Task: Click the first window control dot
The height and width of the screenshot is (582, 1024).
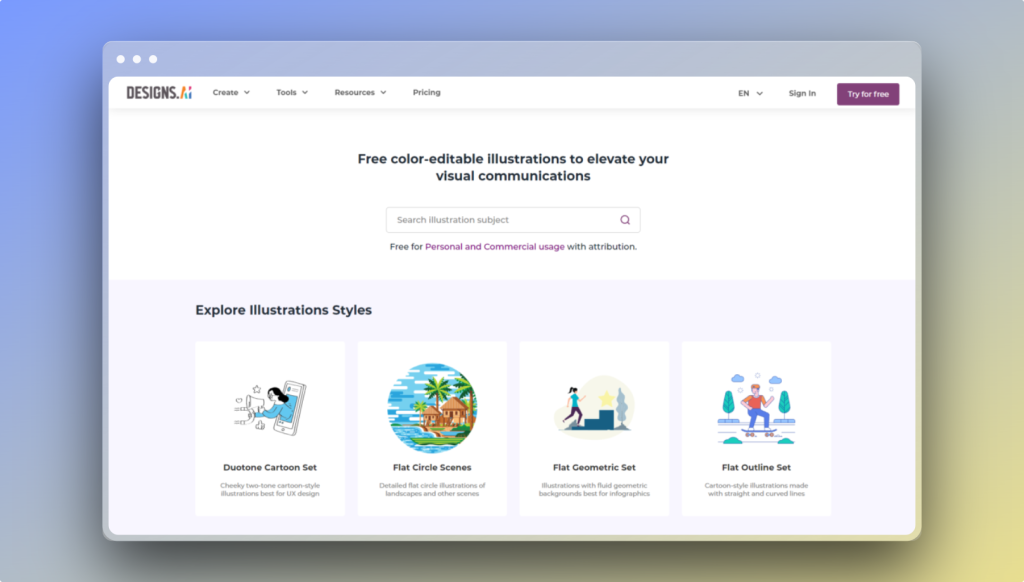Action: click(121, 59)
